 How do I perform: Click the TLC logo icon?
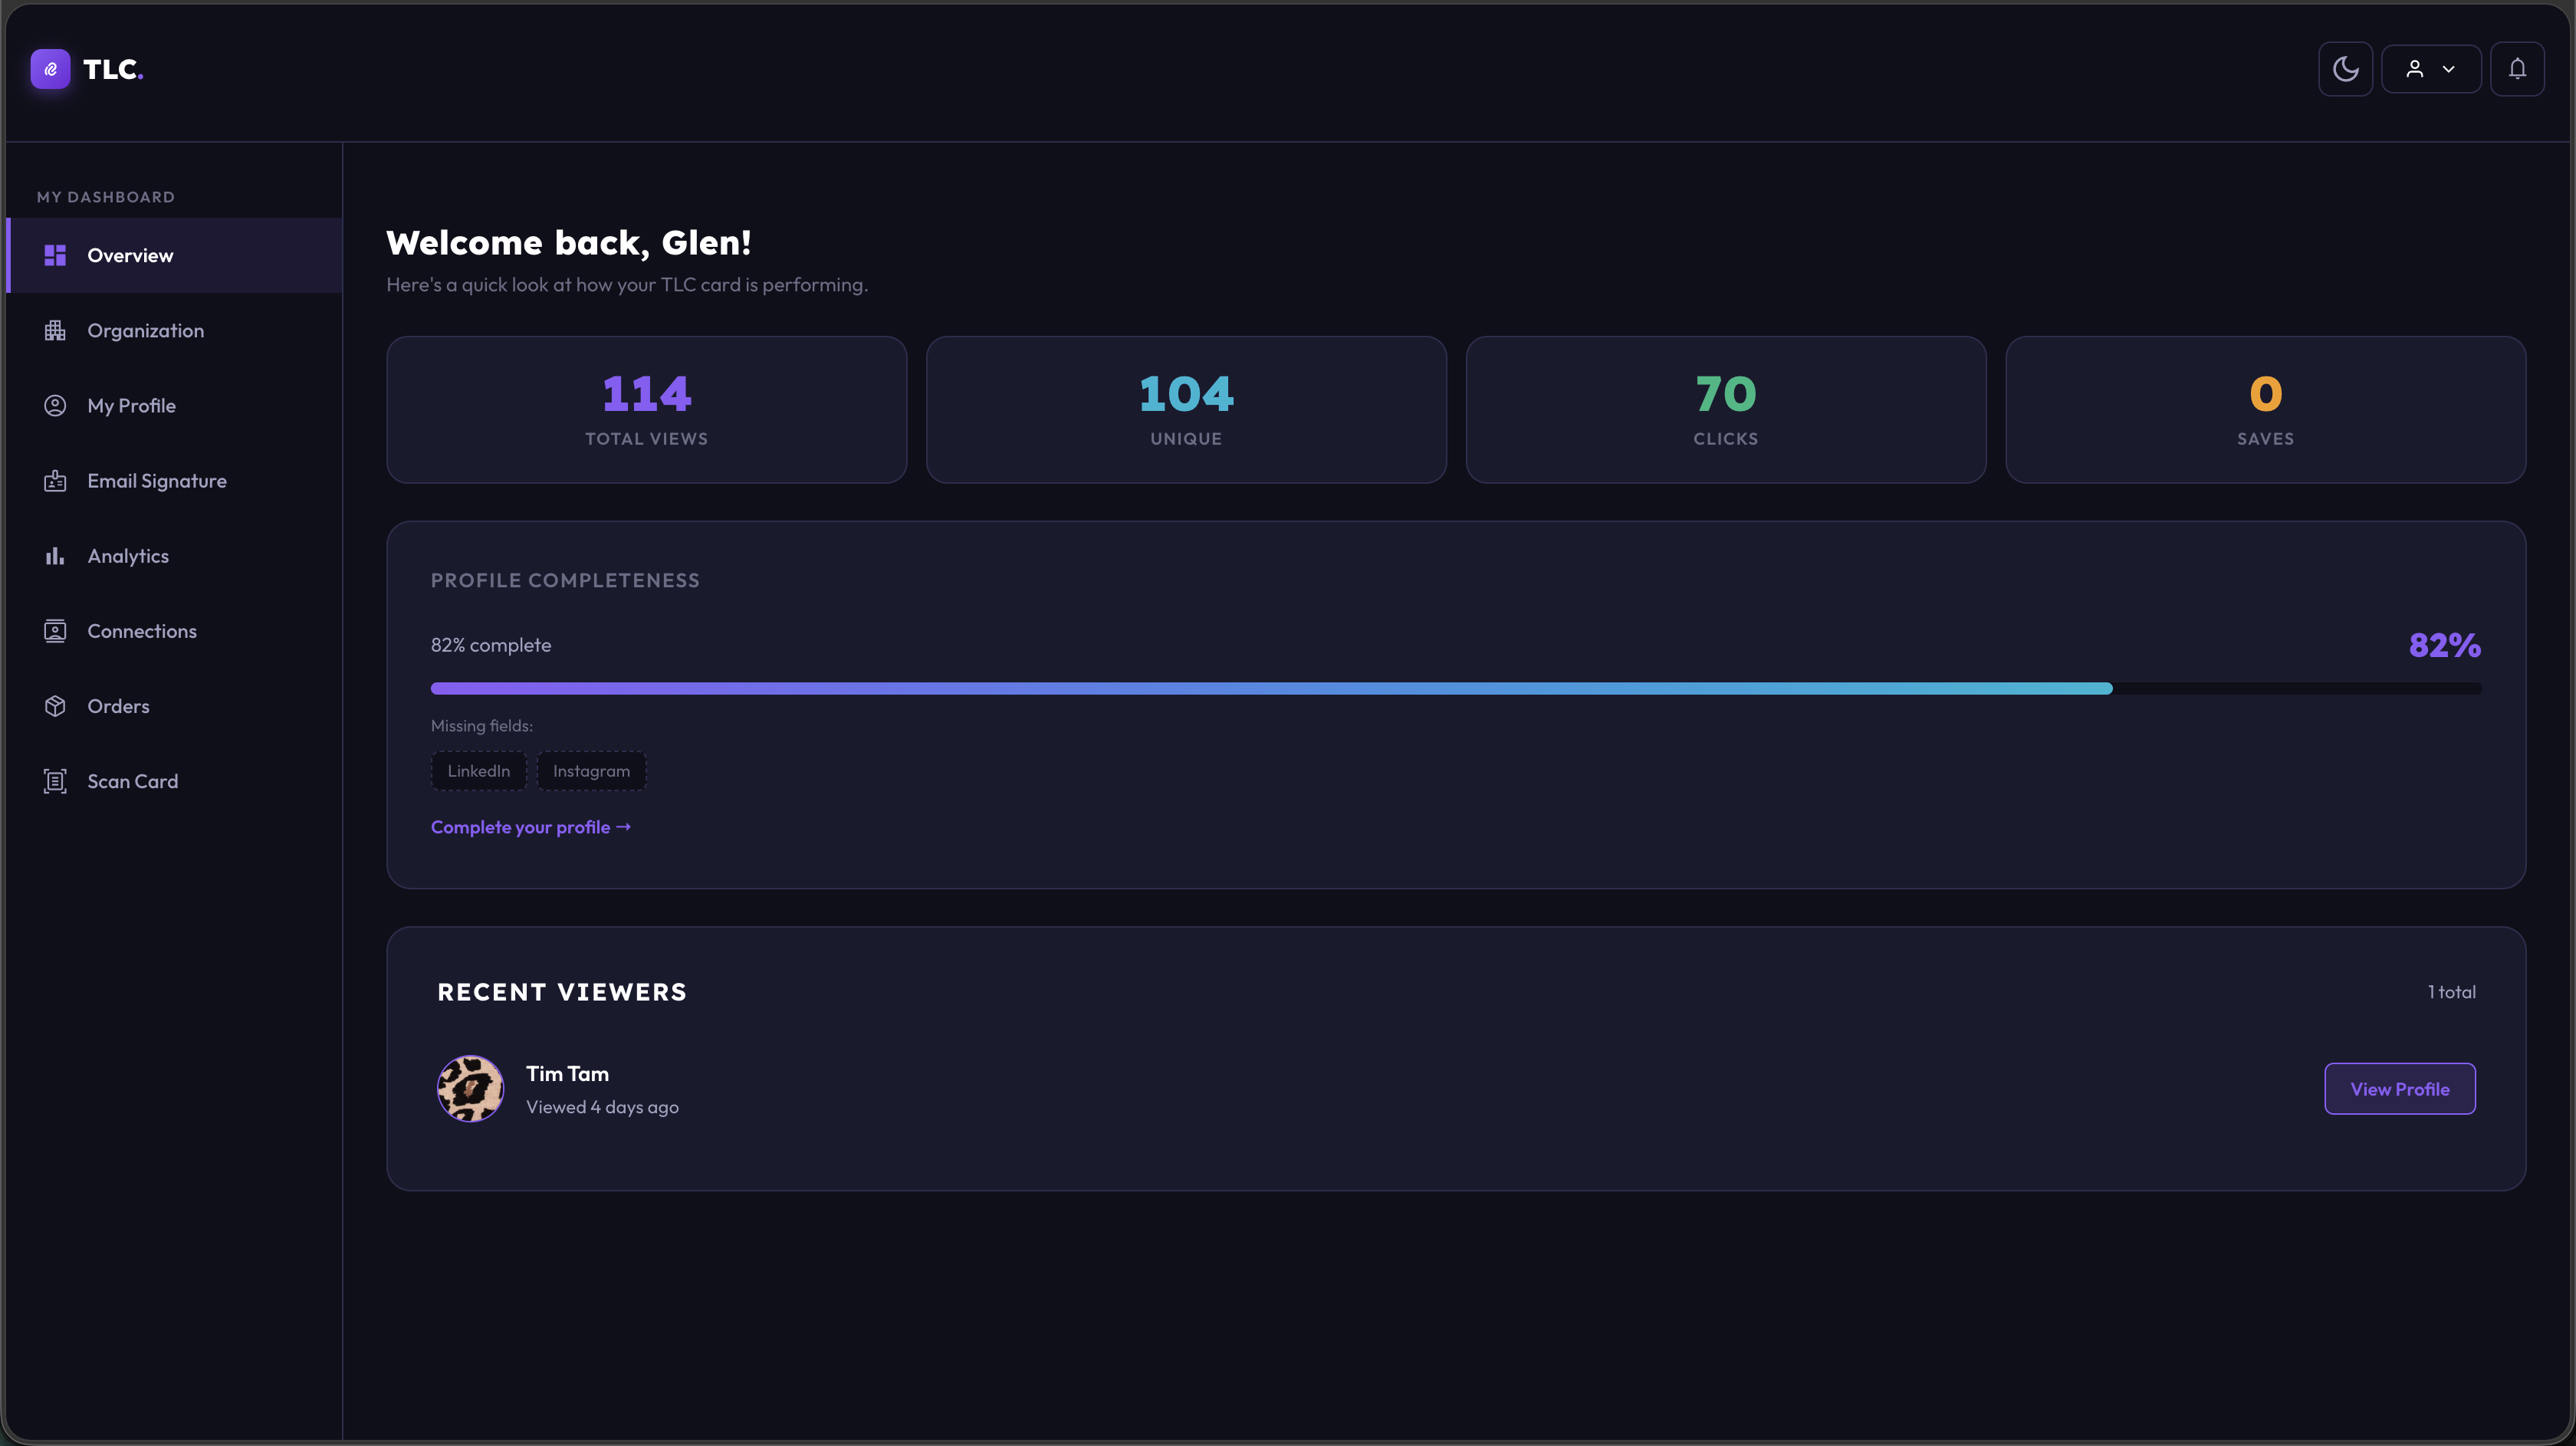click(x=50, y=69)
